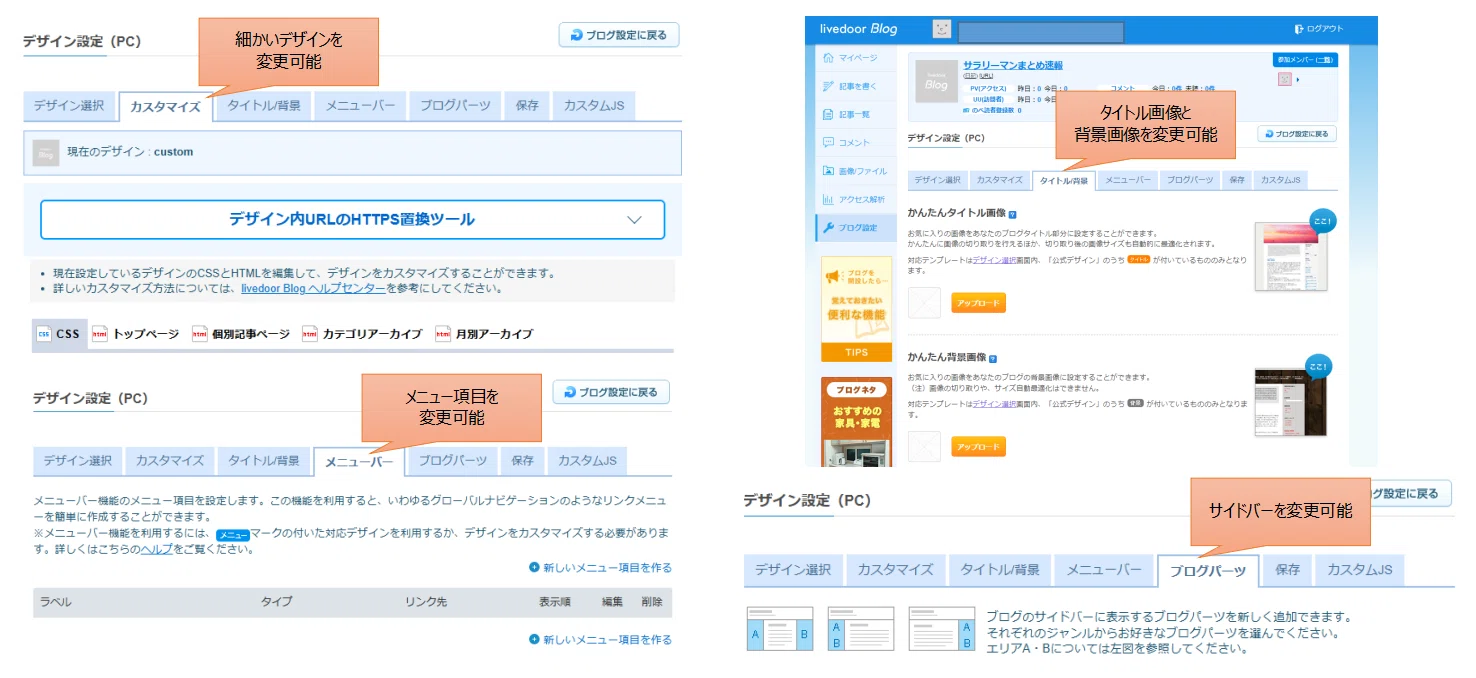Open カスタムJS tab in custom design panel
The image size is (1476, 678).
pos(594,106)
